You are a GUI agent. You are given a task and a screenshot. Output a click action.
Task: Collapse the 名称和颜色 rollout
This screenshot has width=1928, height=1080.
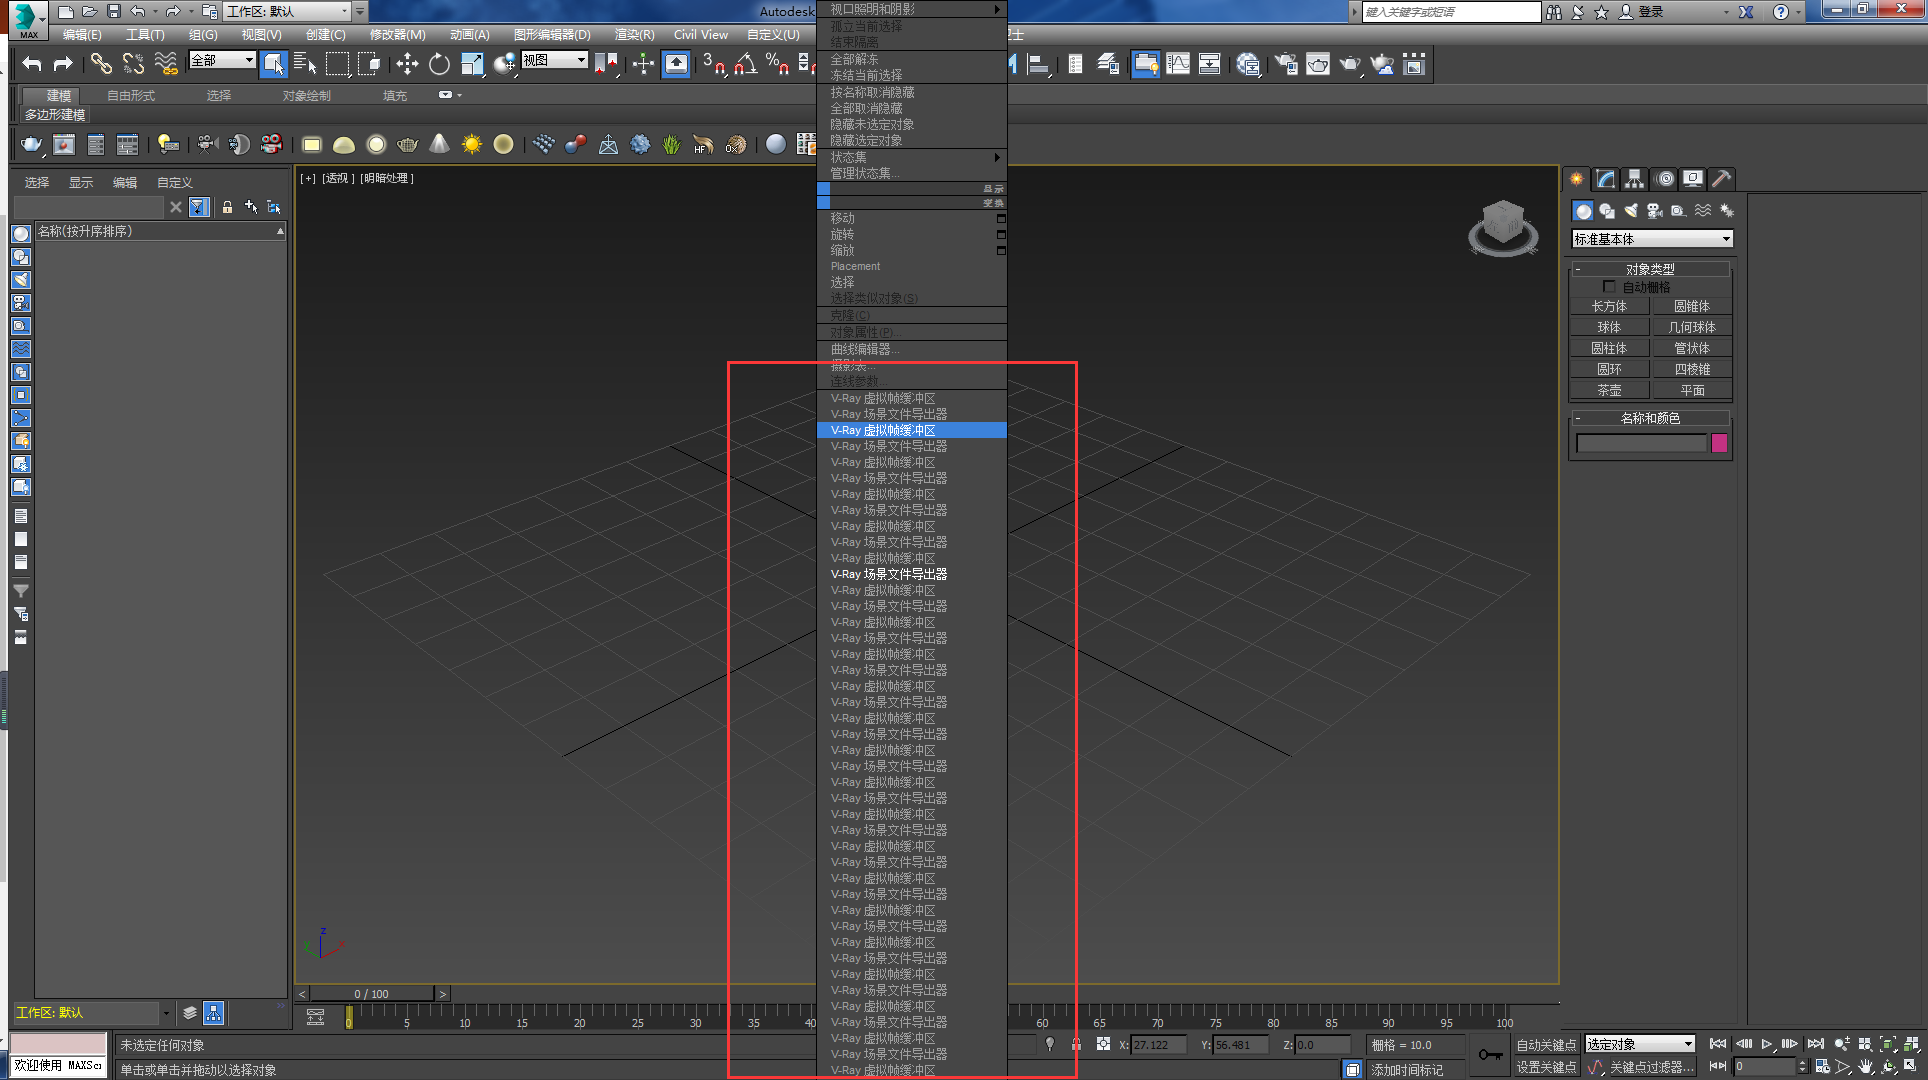(1651, 418)
